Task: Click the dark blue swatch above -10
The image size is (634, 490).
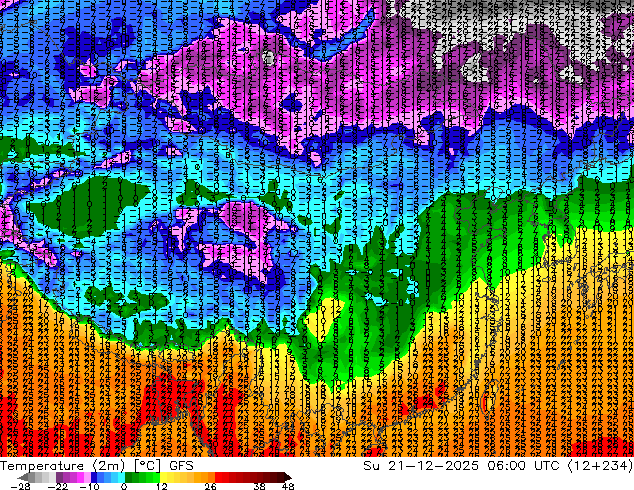Action: click(94, 477)
